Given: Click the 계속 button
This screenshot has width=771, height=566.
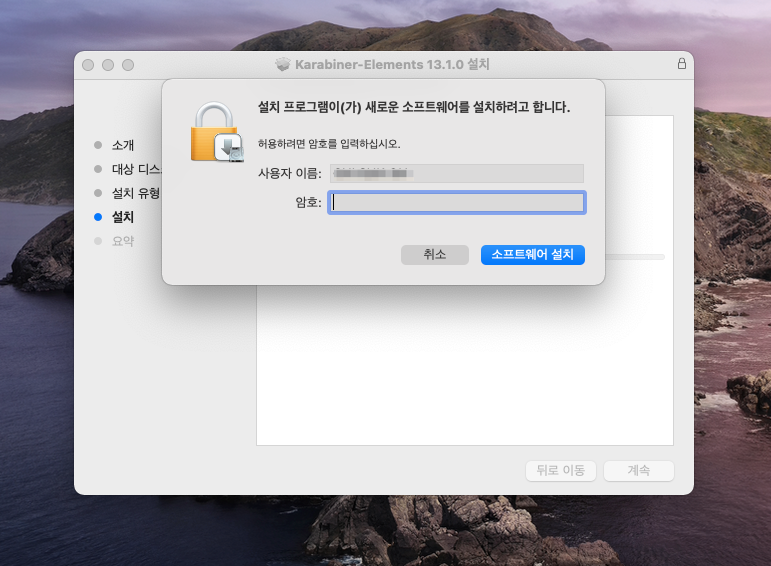Looking at the screenshot, I should coord(639,471).
